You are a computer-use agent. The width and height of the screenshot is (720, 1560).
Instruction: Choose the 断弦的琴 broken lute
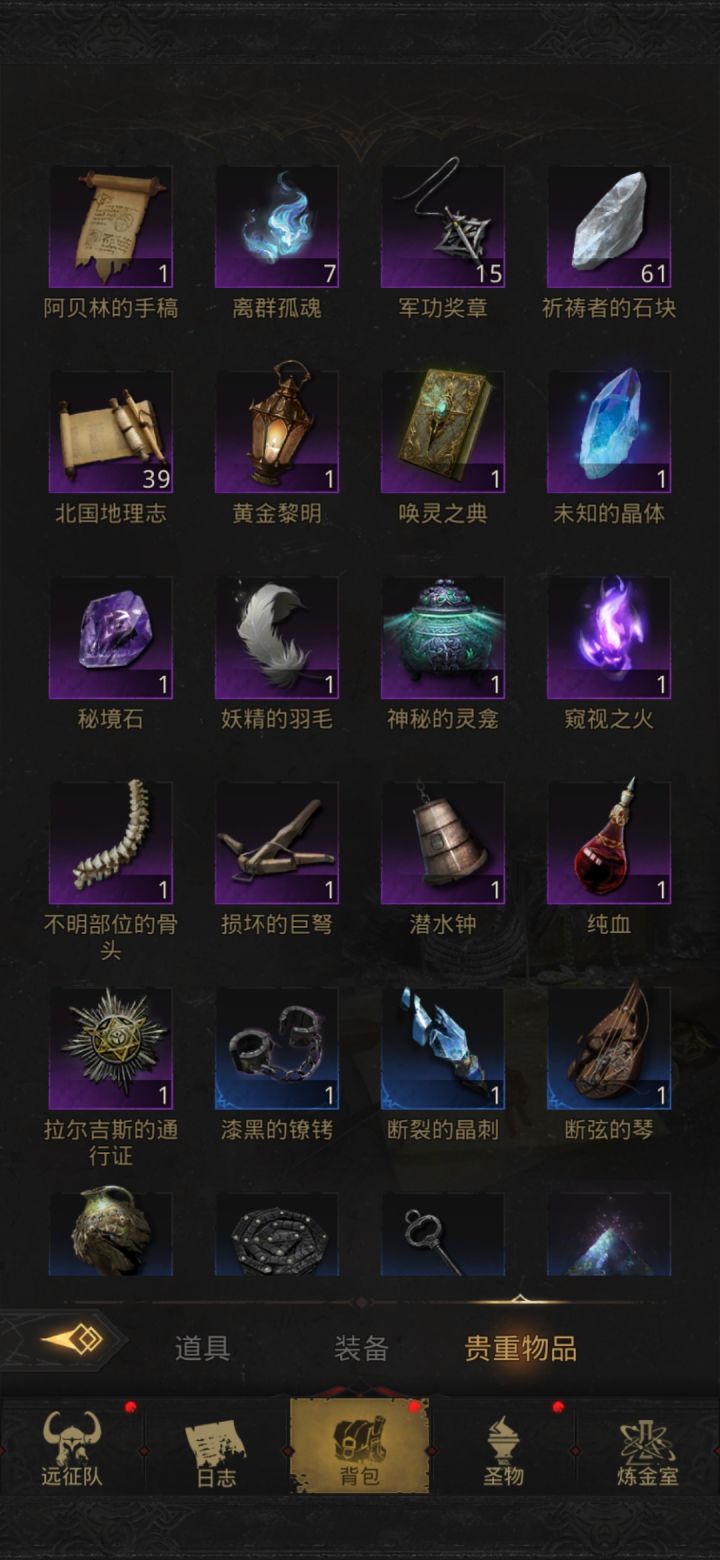tap(608, 1049)
